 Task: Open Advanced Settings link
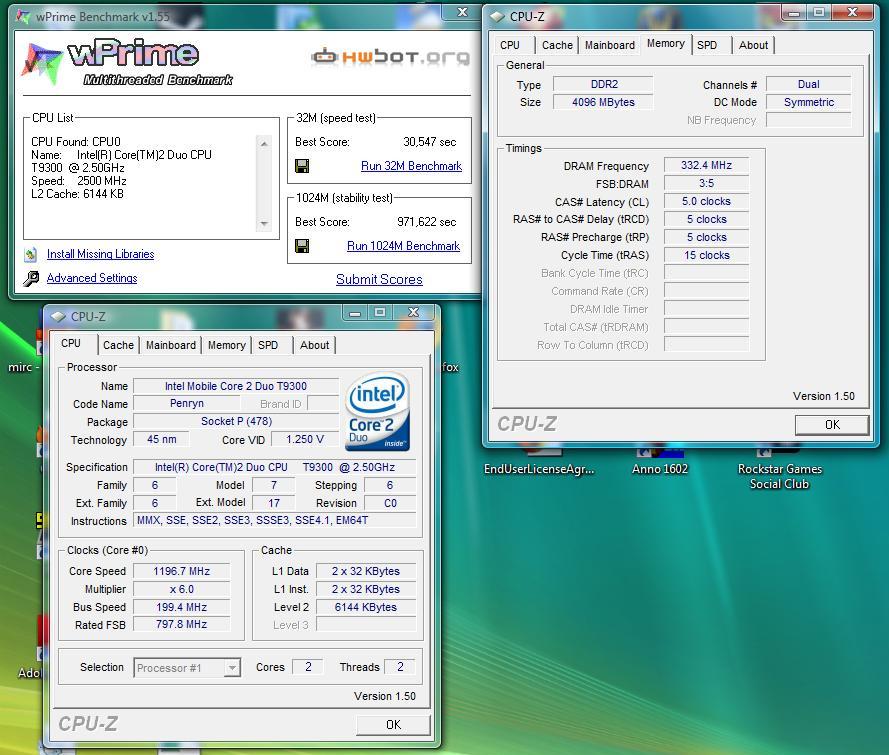click(x=92, y=278)
